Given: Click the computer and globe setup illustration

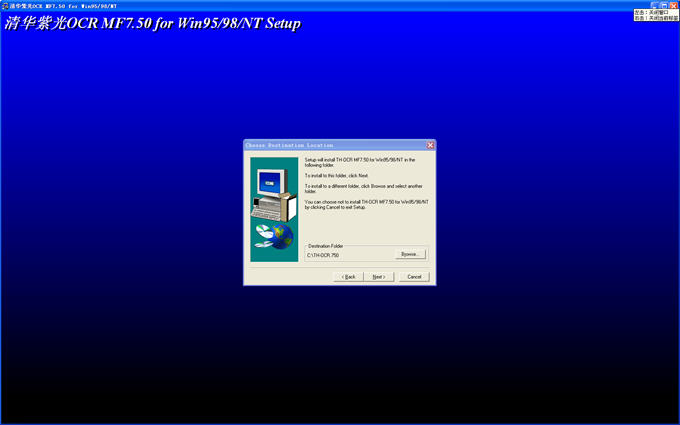Looking at the screenshot, I should coord(274,209).
